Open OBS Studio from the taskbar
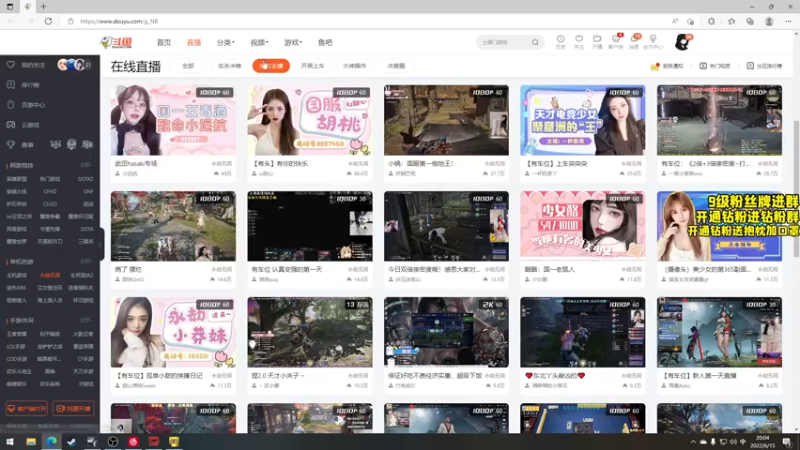This screenshot has height=450, width=800. pos(113,442)
